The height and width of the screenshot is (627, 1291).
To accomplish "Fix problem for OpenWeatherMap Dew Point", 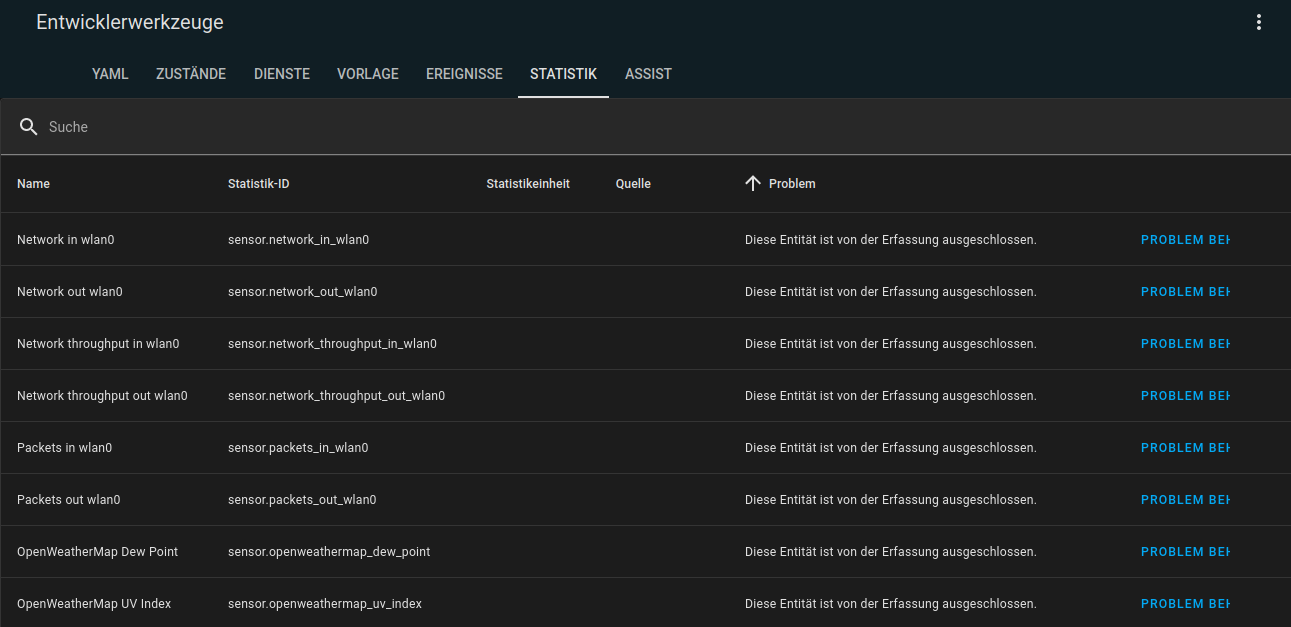I will (1184, 552).
